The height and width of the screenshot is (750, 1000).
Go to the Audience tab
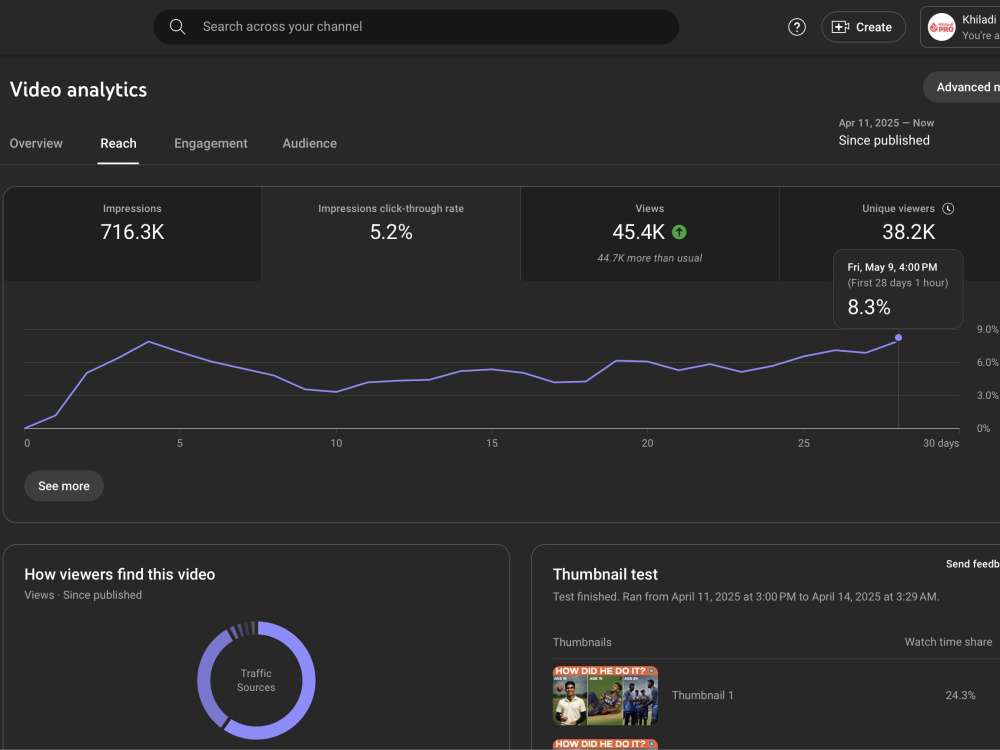pyautogui.click(x=309, y=143)
